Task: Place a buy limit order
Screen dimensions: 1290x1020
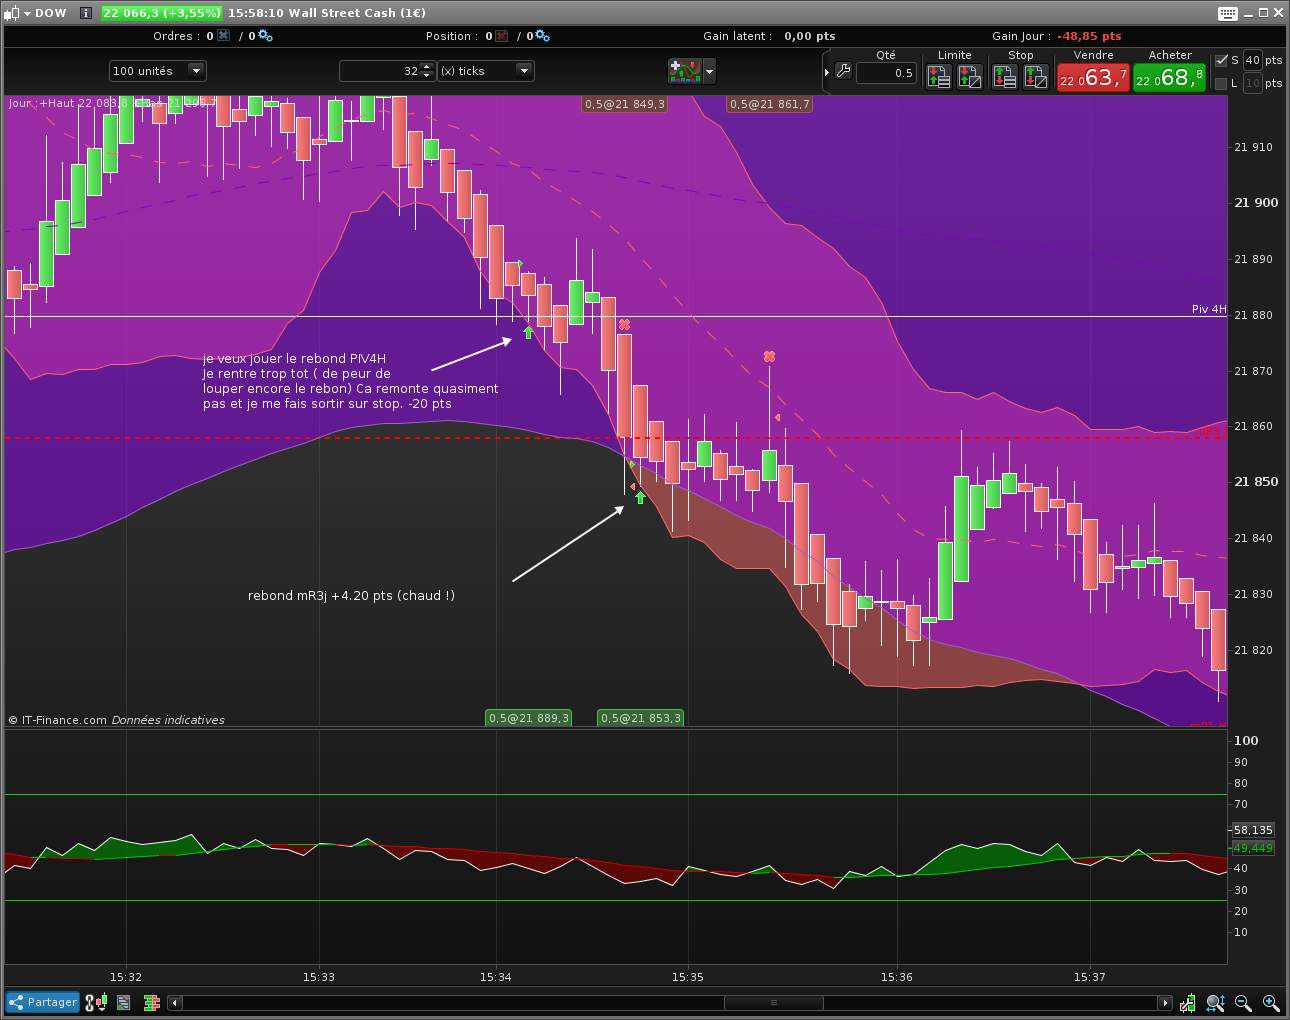Action: click(939, 76)
